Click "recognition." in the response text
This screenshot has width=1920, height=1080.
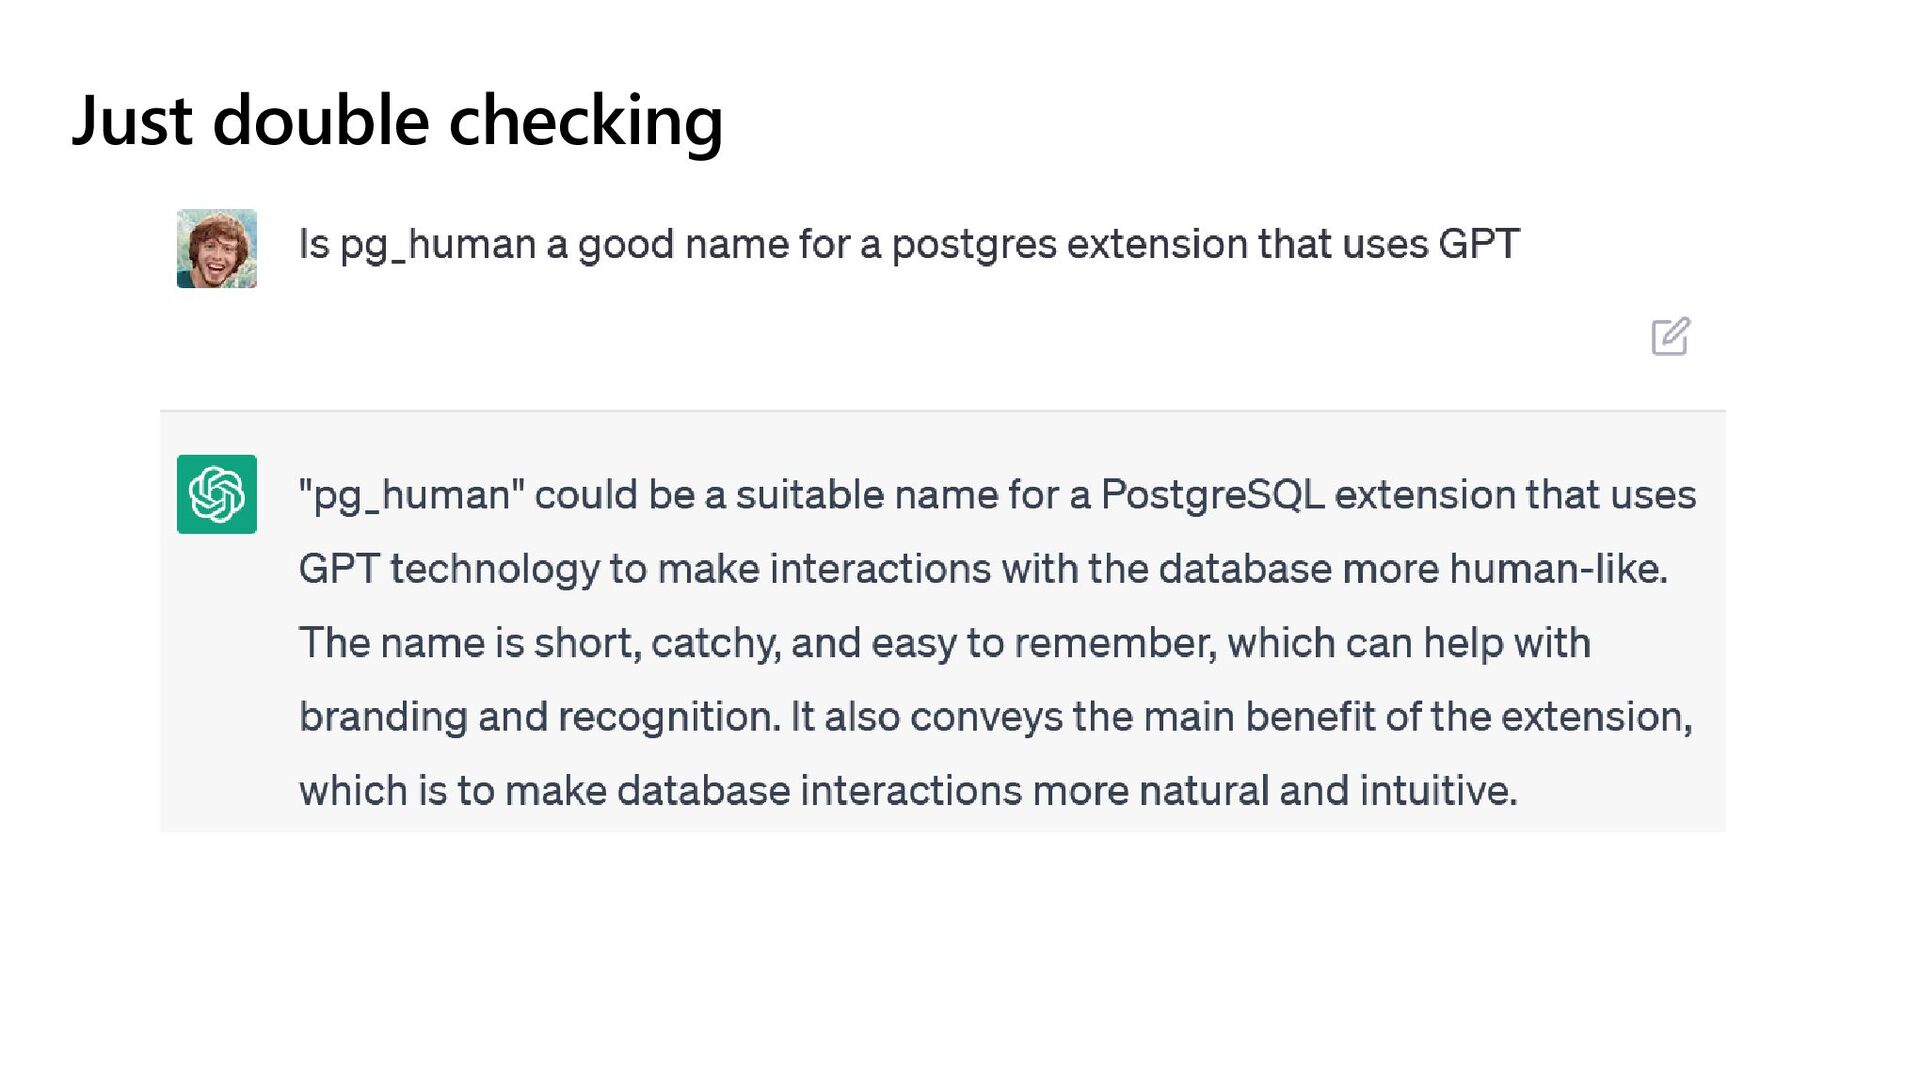point(669,718)
